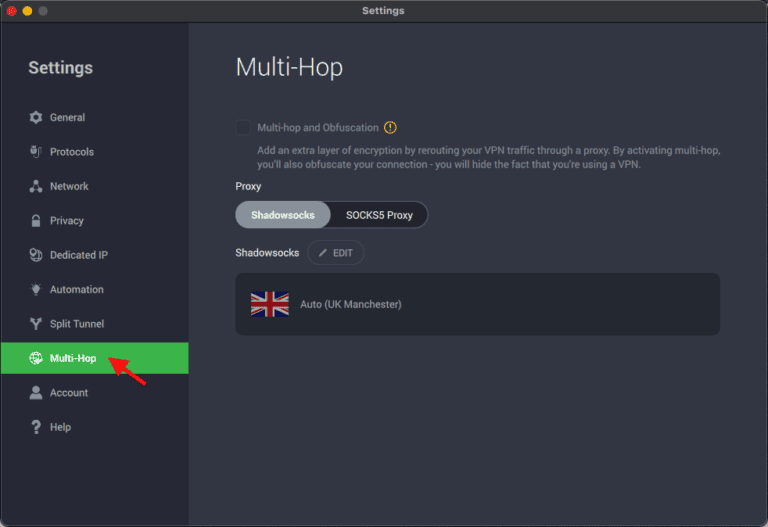Click the UK flag icon

(270, 304)
